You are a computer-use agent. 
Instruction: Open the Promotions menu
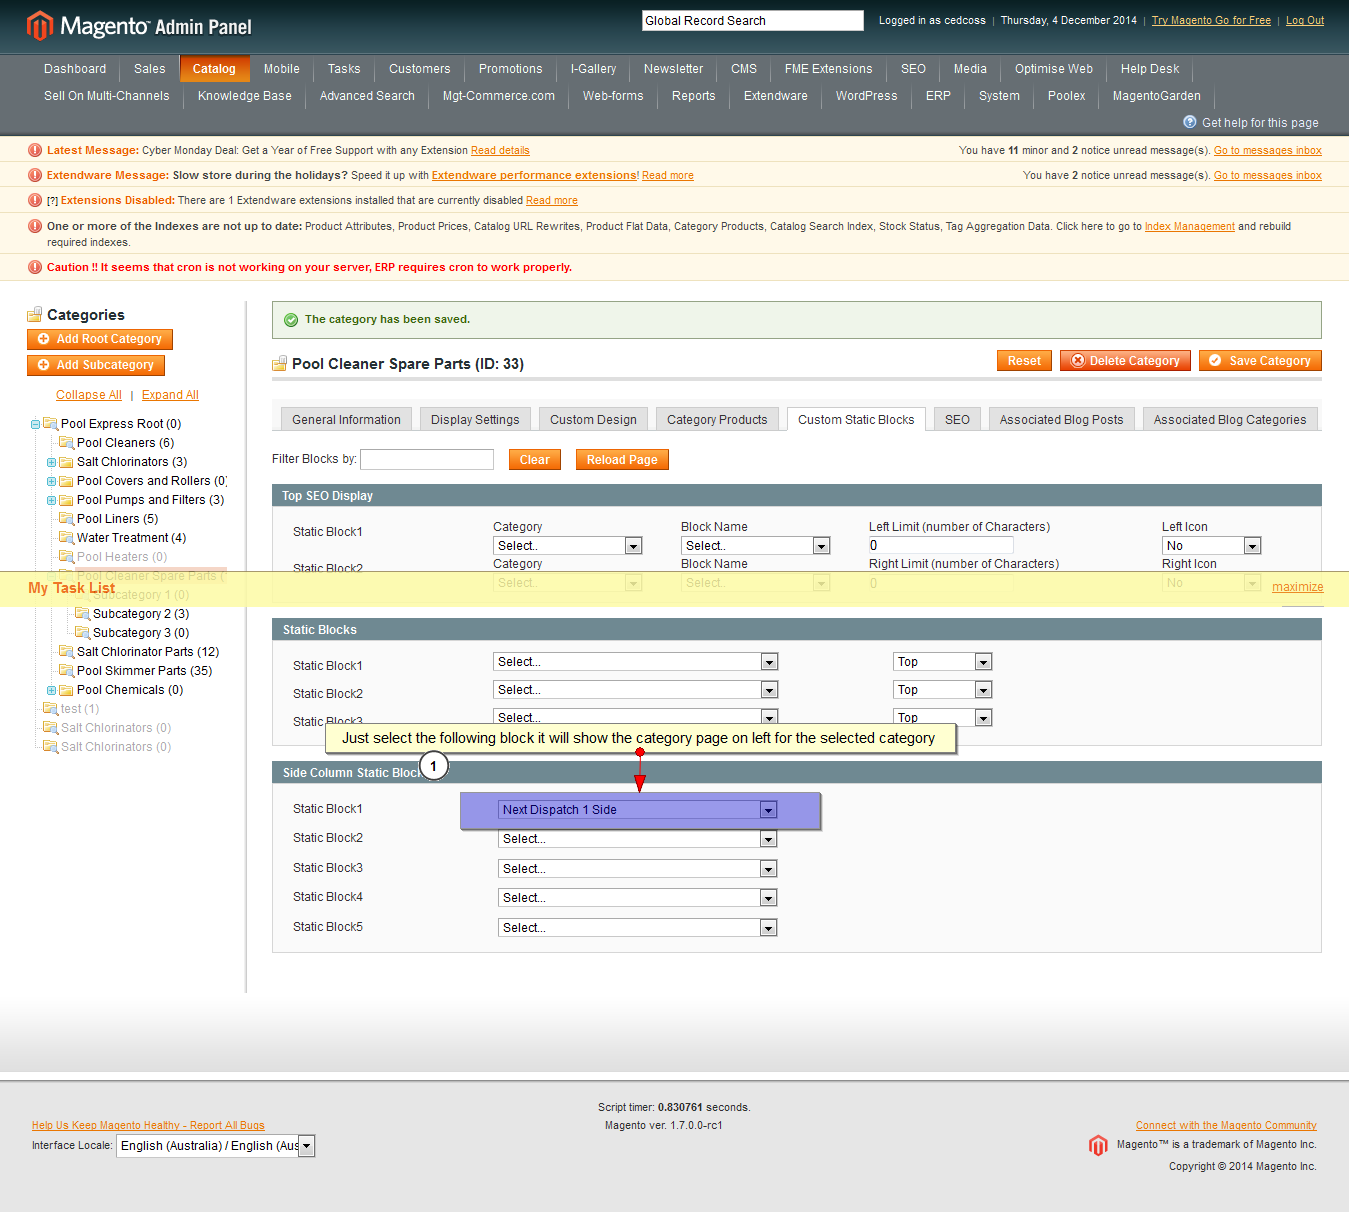click(x=510, y=69)
